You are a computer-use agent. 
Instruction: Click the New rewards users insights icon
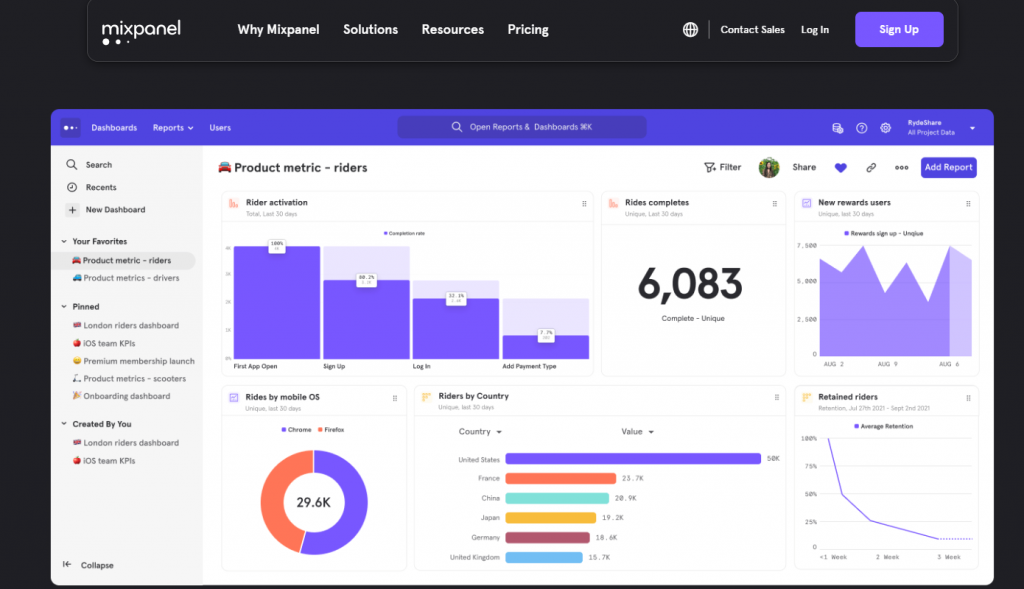pyautogui.click(x=807, y=204)
